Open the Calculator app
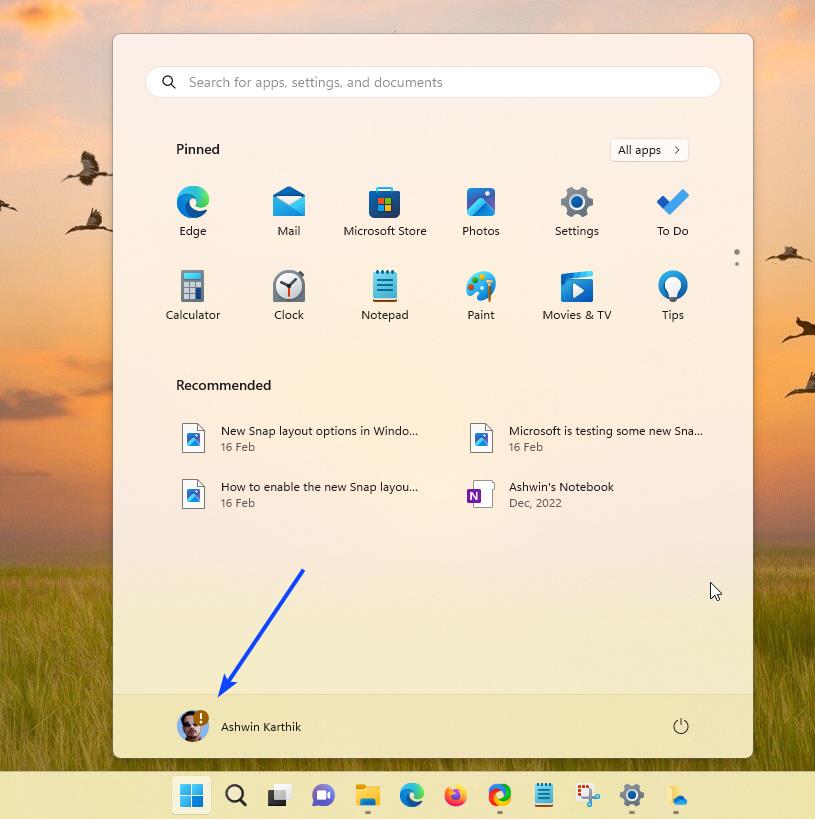The height and width of the screenshot is (819, 815). click(x=193, y=295)
